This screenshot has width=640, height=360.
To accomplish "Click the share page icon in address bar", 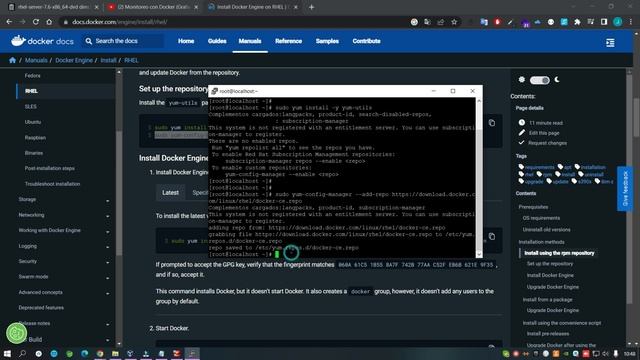I will (441, 22).
